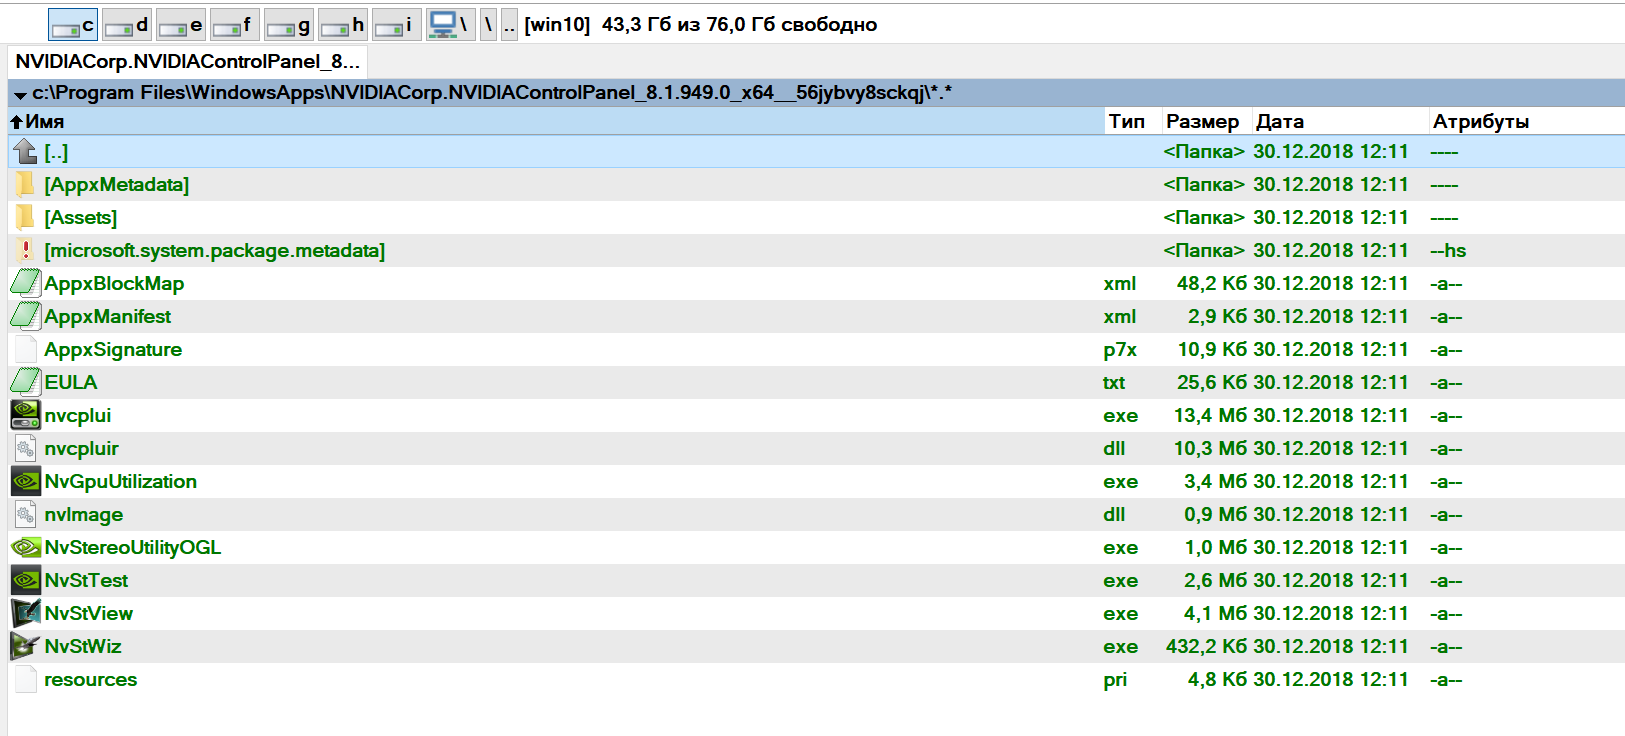
Task: Select the Assets folder icon
Action: pos(25,217)
